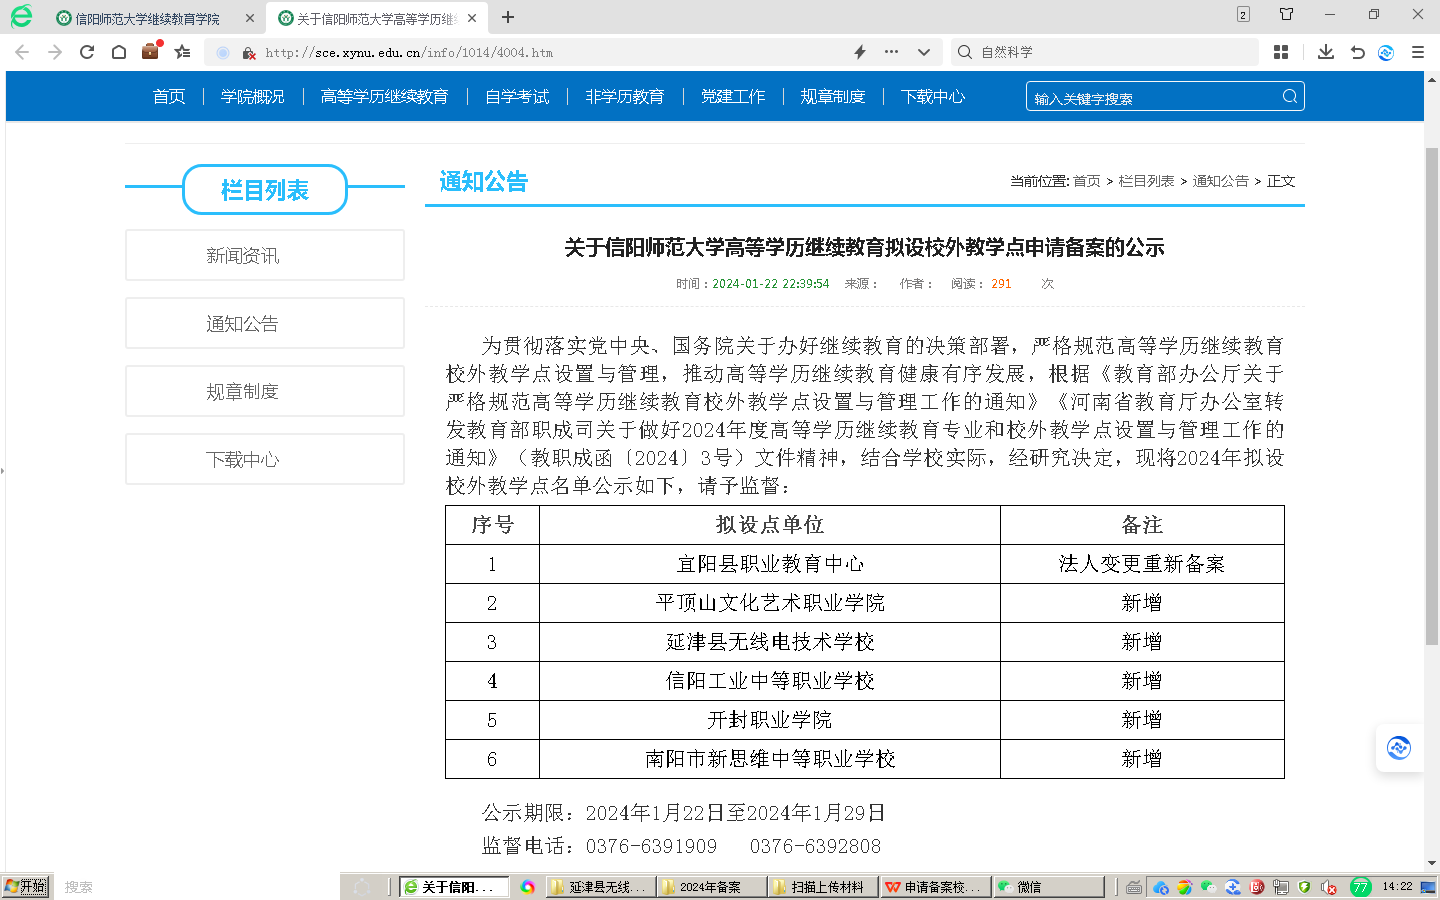Open 高等学历继续教育 in the navigation bar
The height and width of the screenshot is (900, 1440).
(384, 97)
